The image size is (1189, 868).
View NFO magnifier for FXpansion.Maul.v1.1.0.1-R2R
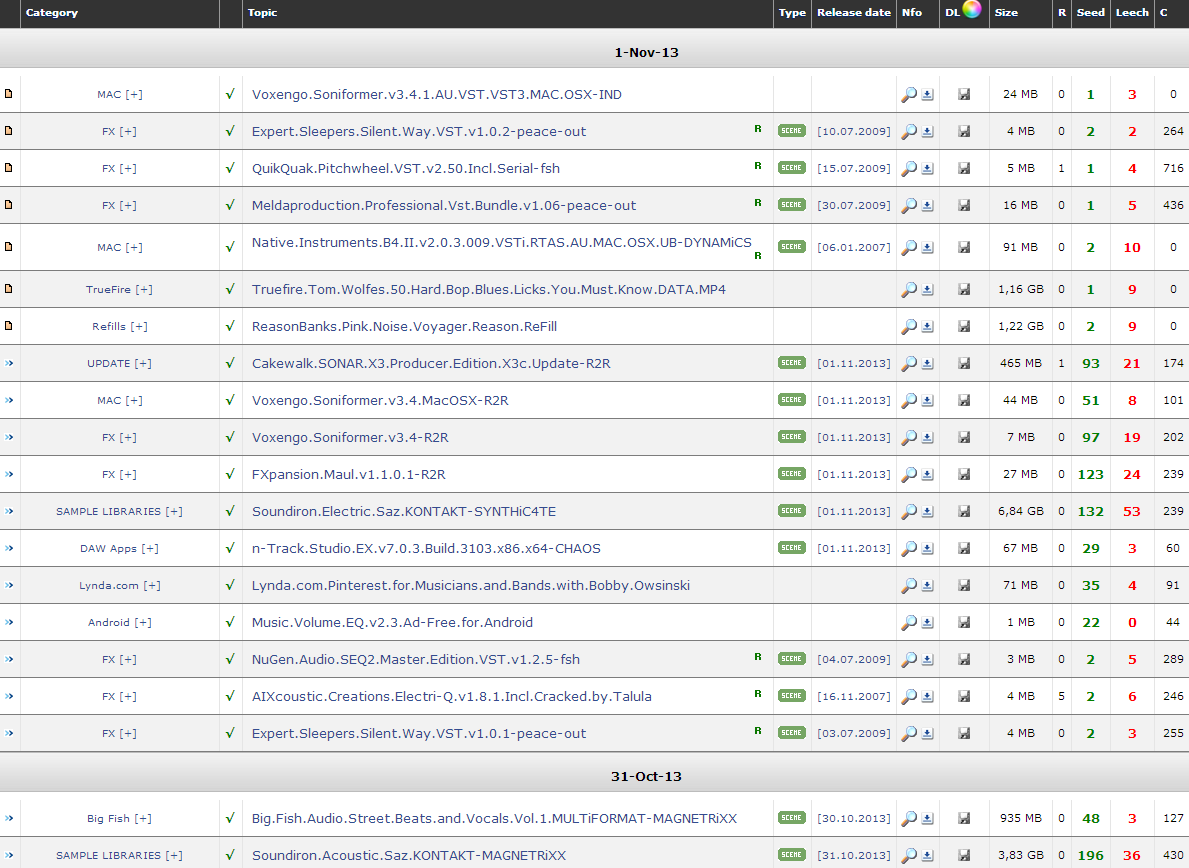(908, 475)
